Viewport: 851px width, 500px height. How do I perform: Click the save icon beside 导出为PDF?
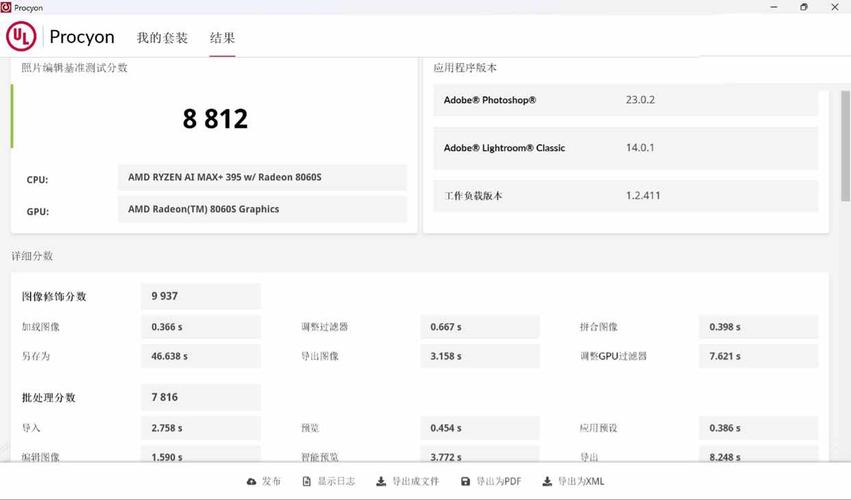(x=465, y=482)
